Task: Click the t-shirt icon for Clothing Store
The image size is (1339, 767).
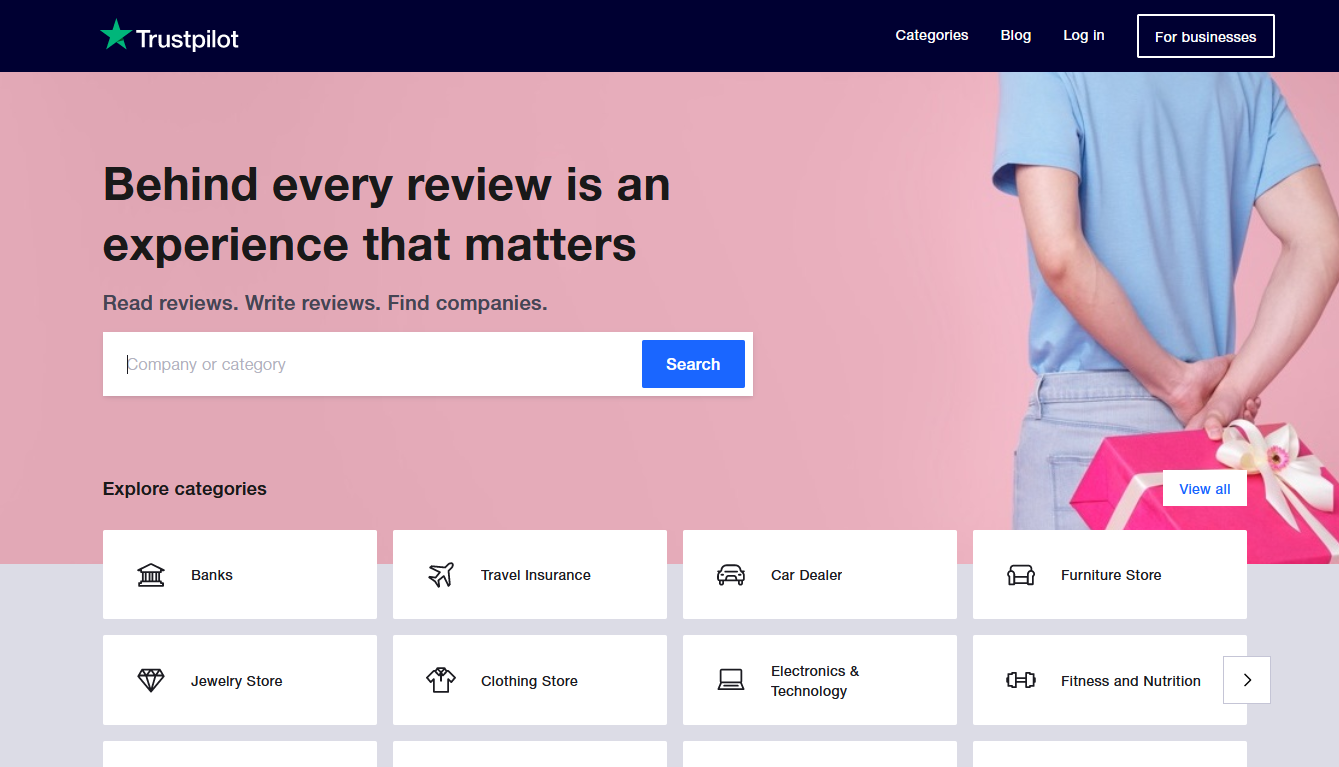Action: pos(440,680)
